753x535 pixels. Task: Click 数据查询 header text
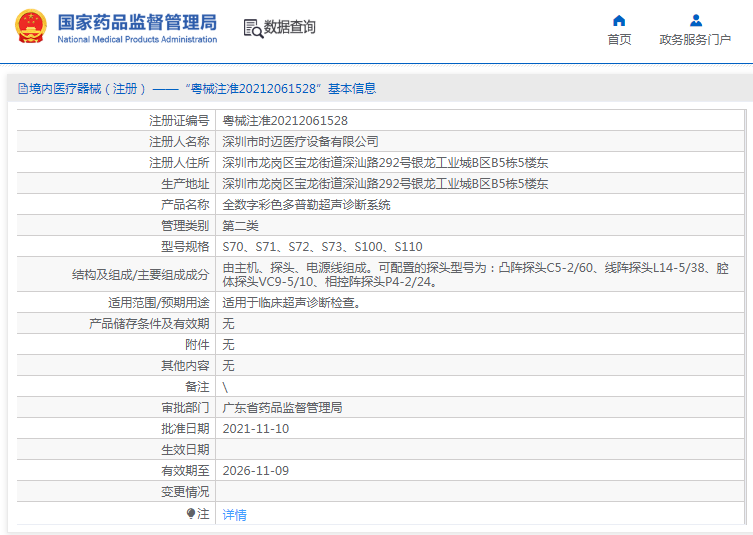click(x=290, y=27)
